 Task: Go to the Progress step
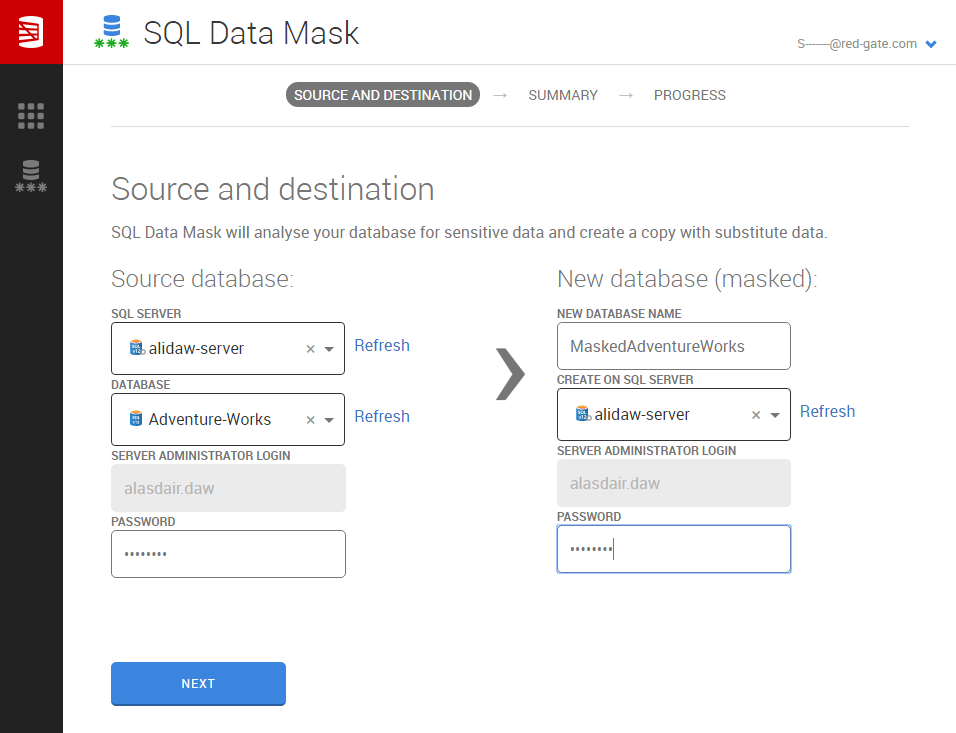pyautogui.click(x=690, y=95)
